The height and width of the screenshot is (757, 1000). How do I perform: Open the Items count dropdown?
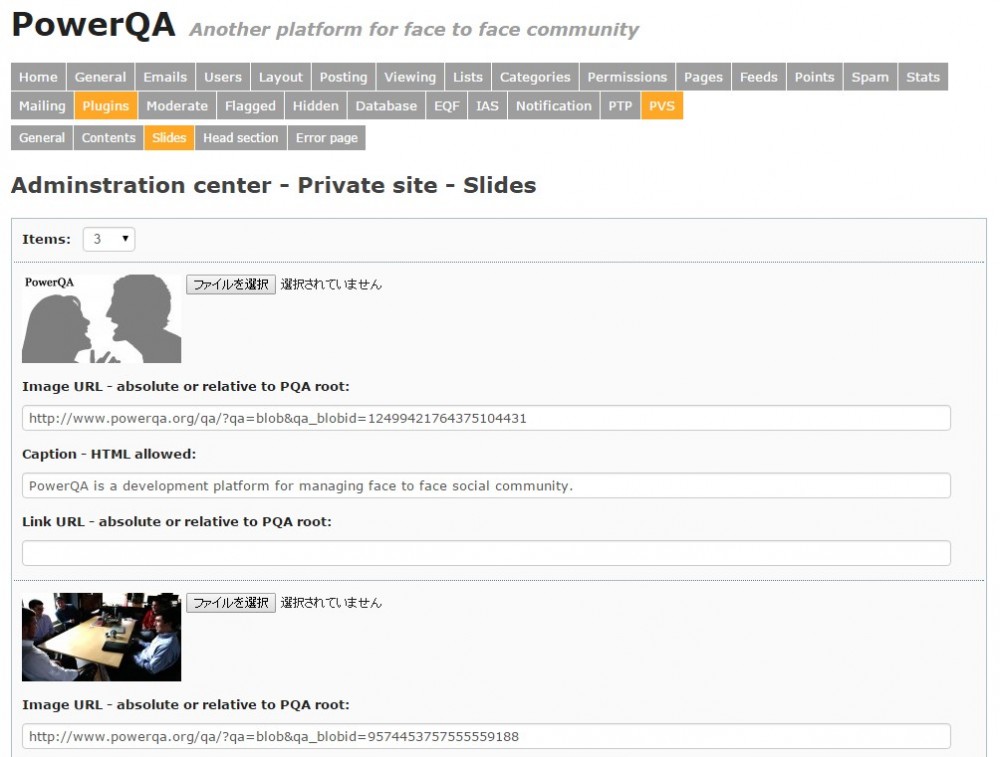coord(109,239)
